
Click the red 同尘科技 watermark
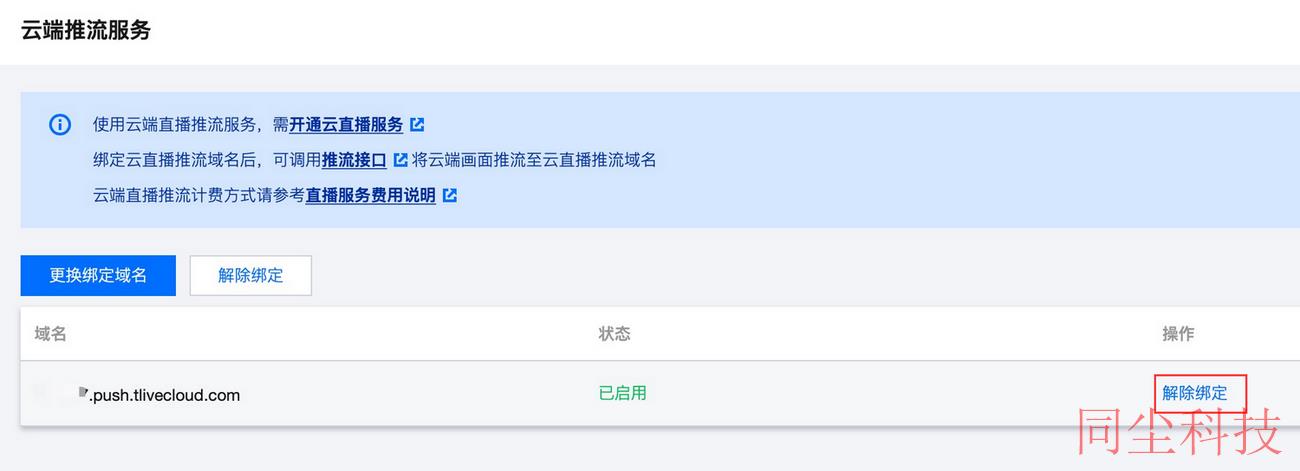pyautogui.click(x=1179, y=433)
